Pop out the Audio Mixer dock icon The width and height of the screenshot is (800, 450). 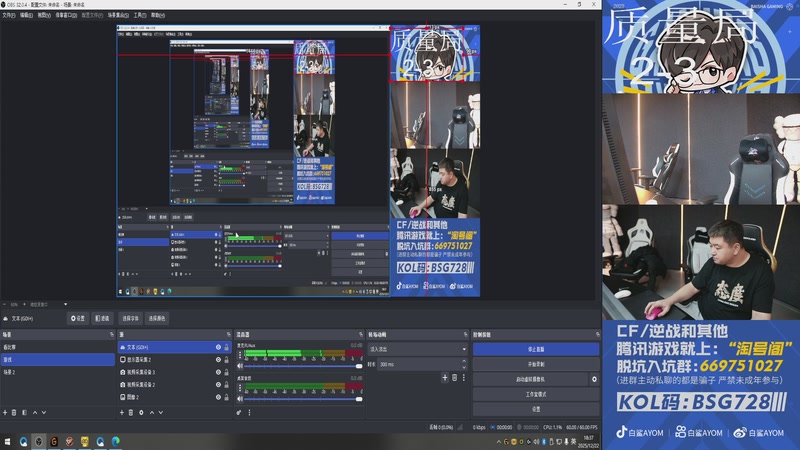[361, 335]
